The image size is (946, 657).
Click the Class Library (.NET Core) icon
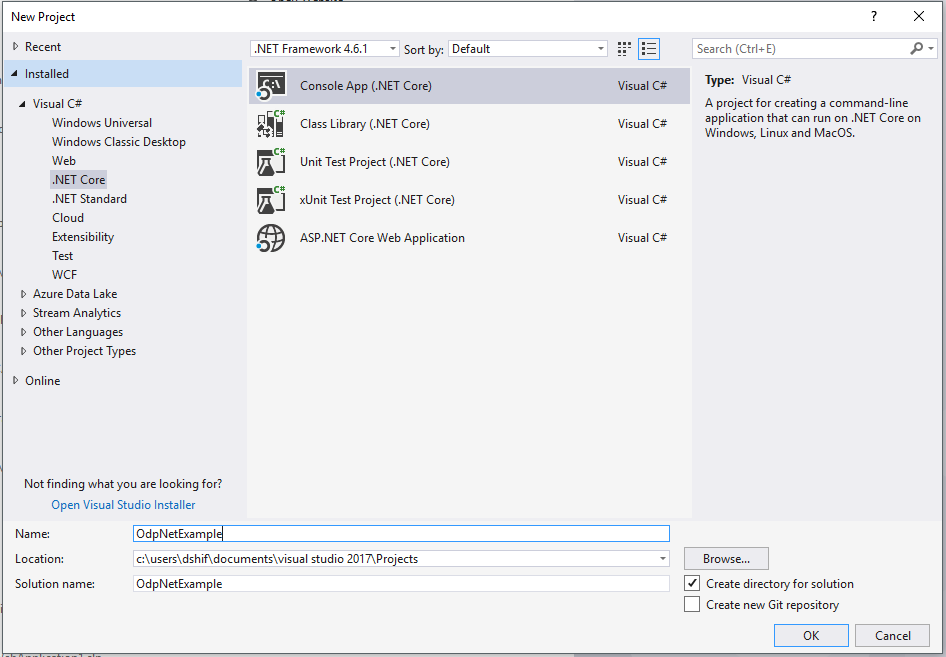point(271,124)
